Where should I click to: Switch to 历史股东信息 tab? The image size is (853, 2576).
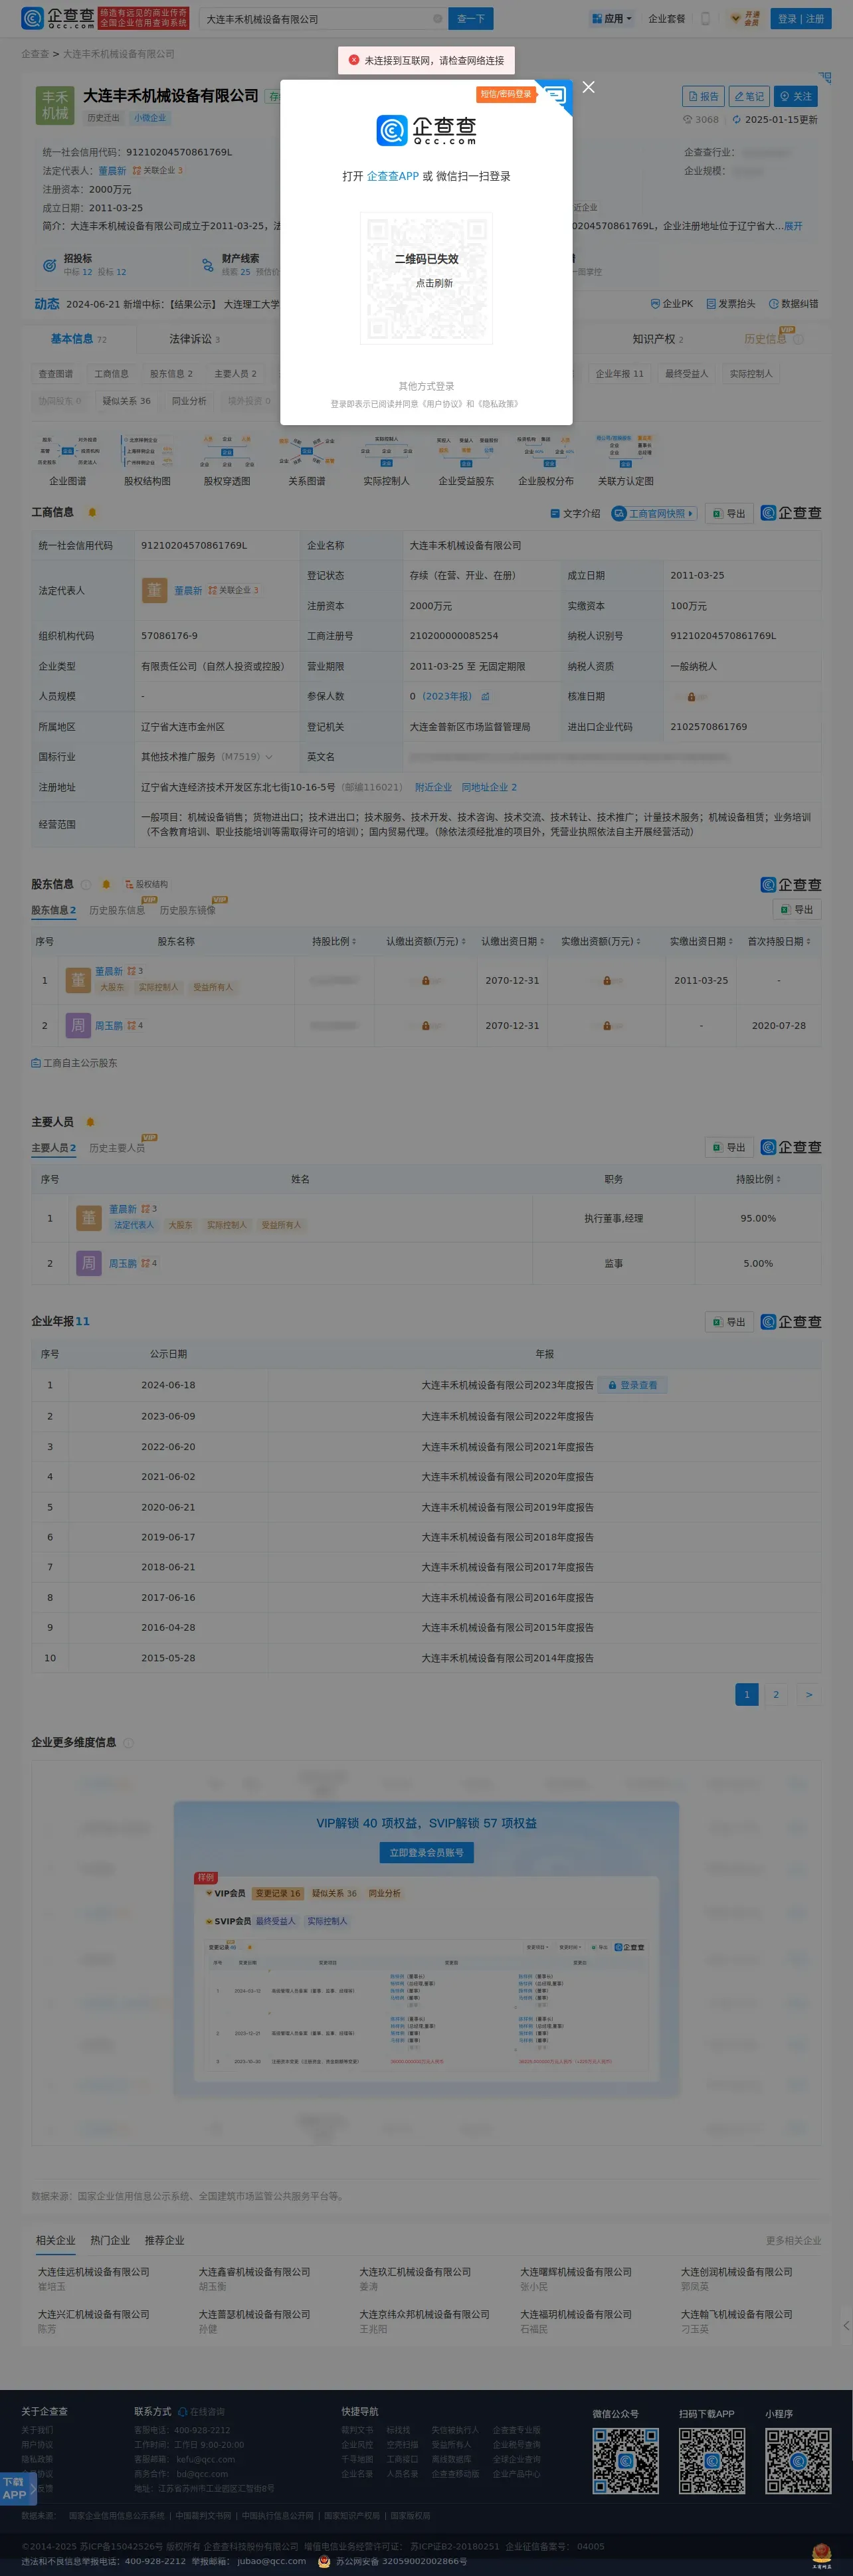coord(117,910)
